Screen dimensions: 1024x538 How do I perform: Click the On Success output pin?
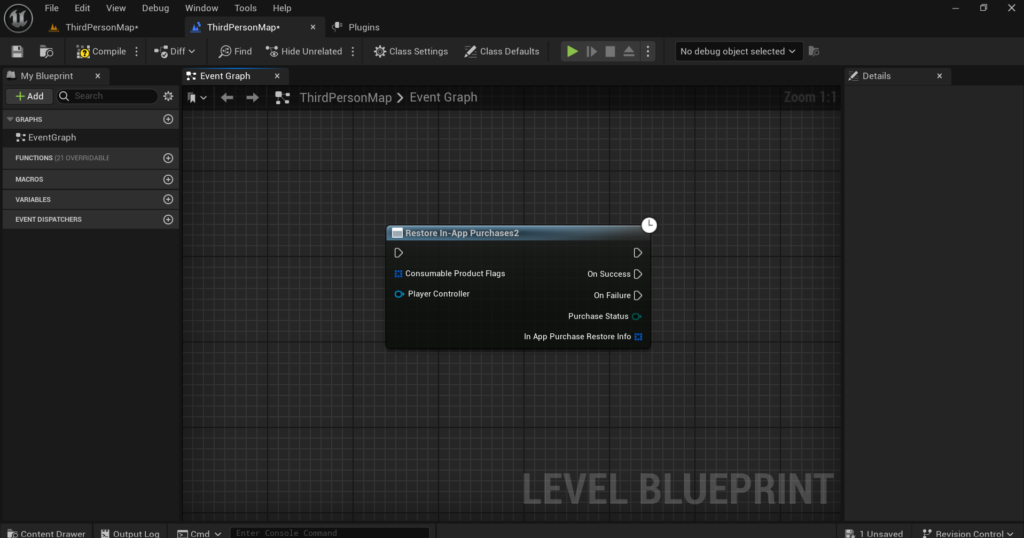pos(638,274)
